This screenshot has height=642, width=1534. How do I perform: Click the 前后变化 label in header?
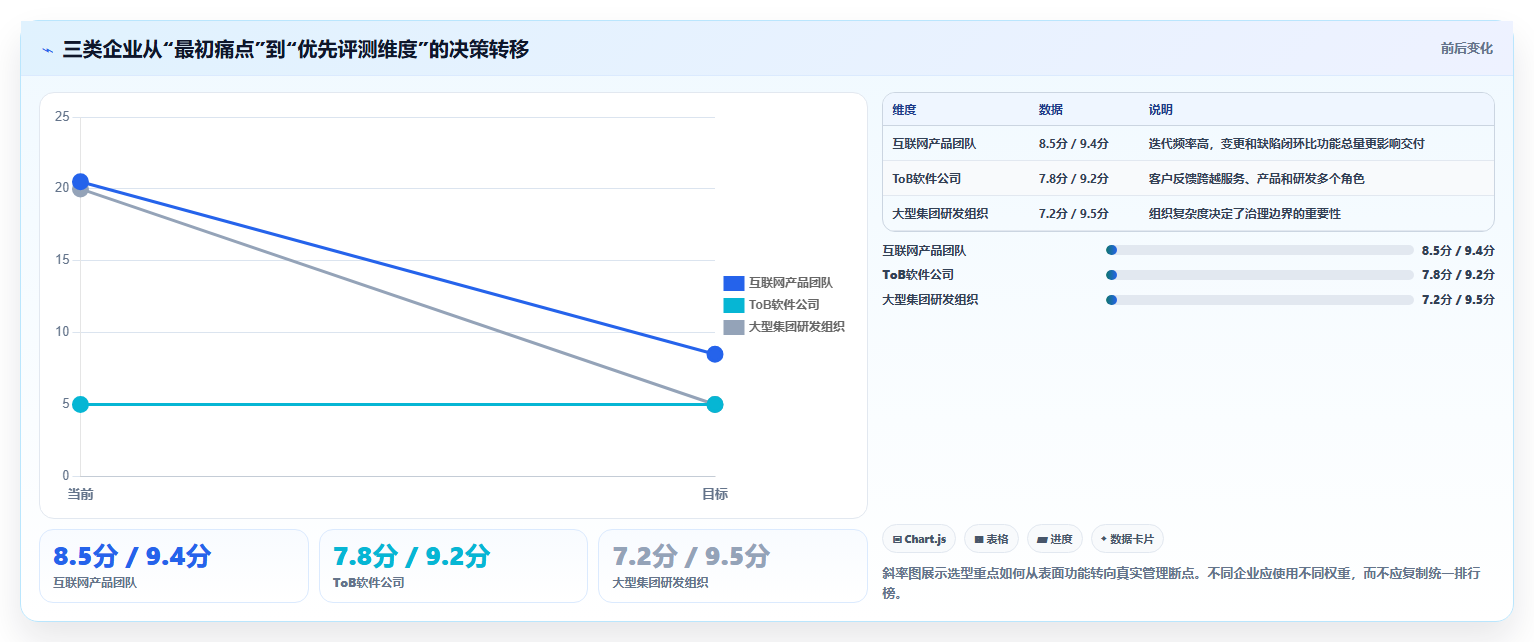(x=1466, y=49)
